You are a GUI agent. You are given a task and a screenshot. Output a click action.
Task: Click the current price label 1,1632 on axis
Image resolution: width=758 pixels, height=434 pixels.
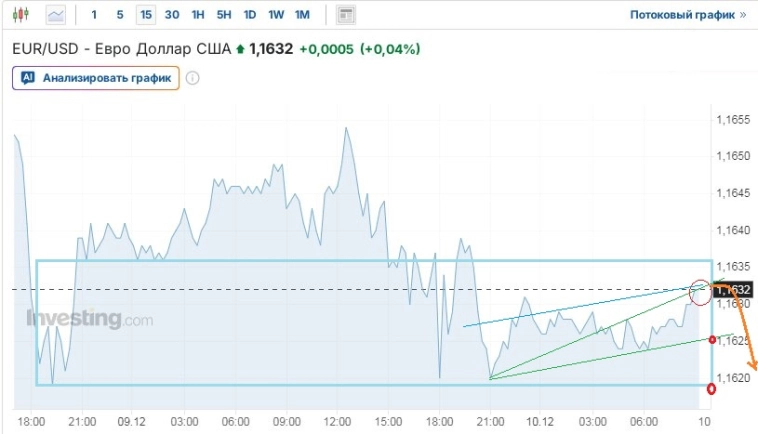point(732,290)
